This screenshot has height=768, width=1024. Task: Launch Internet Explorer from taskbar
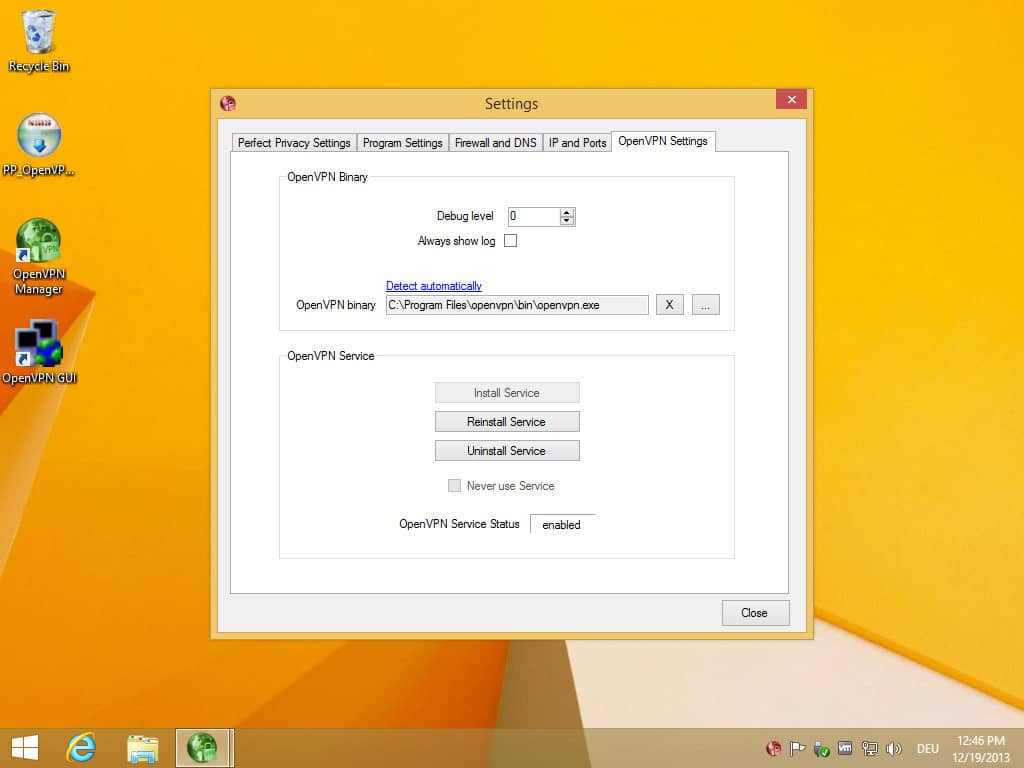point(82,748)
